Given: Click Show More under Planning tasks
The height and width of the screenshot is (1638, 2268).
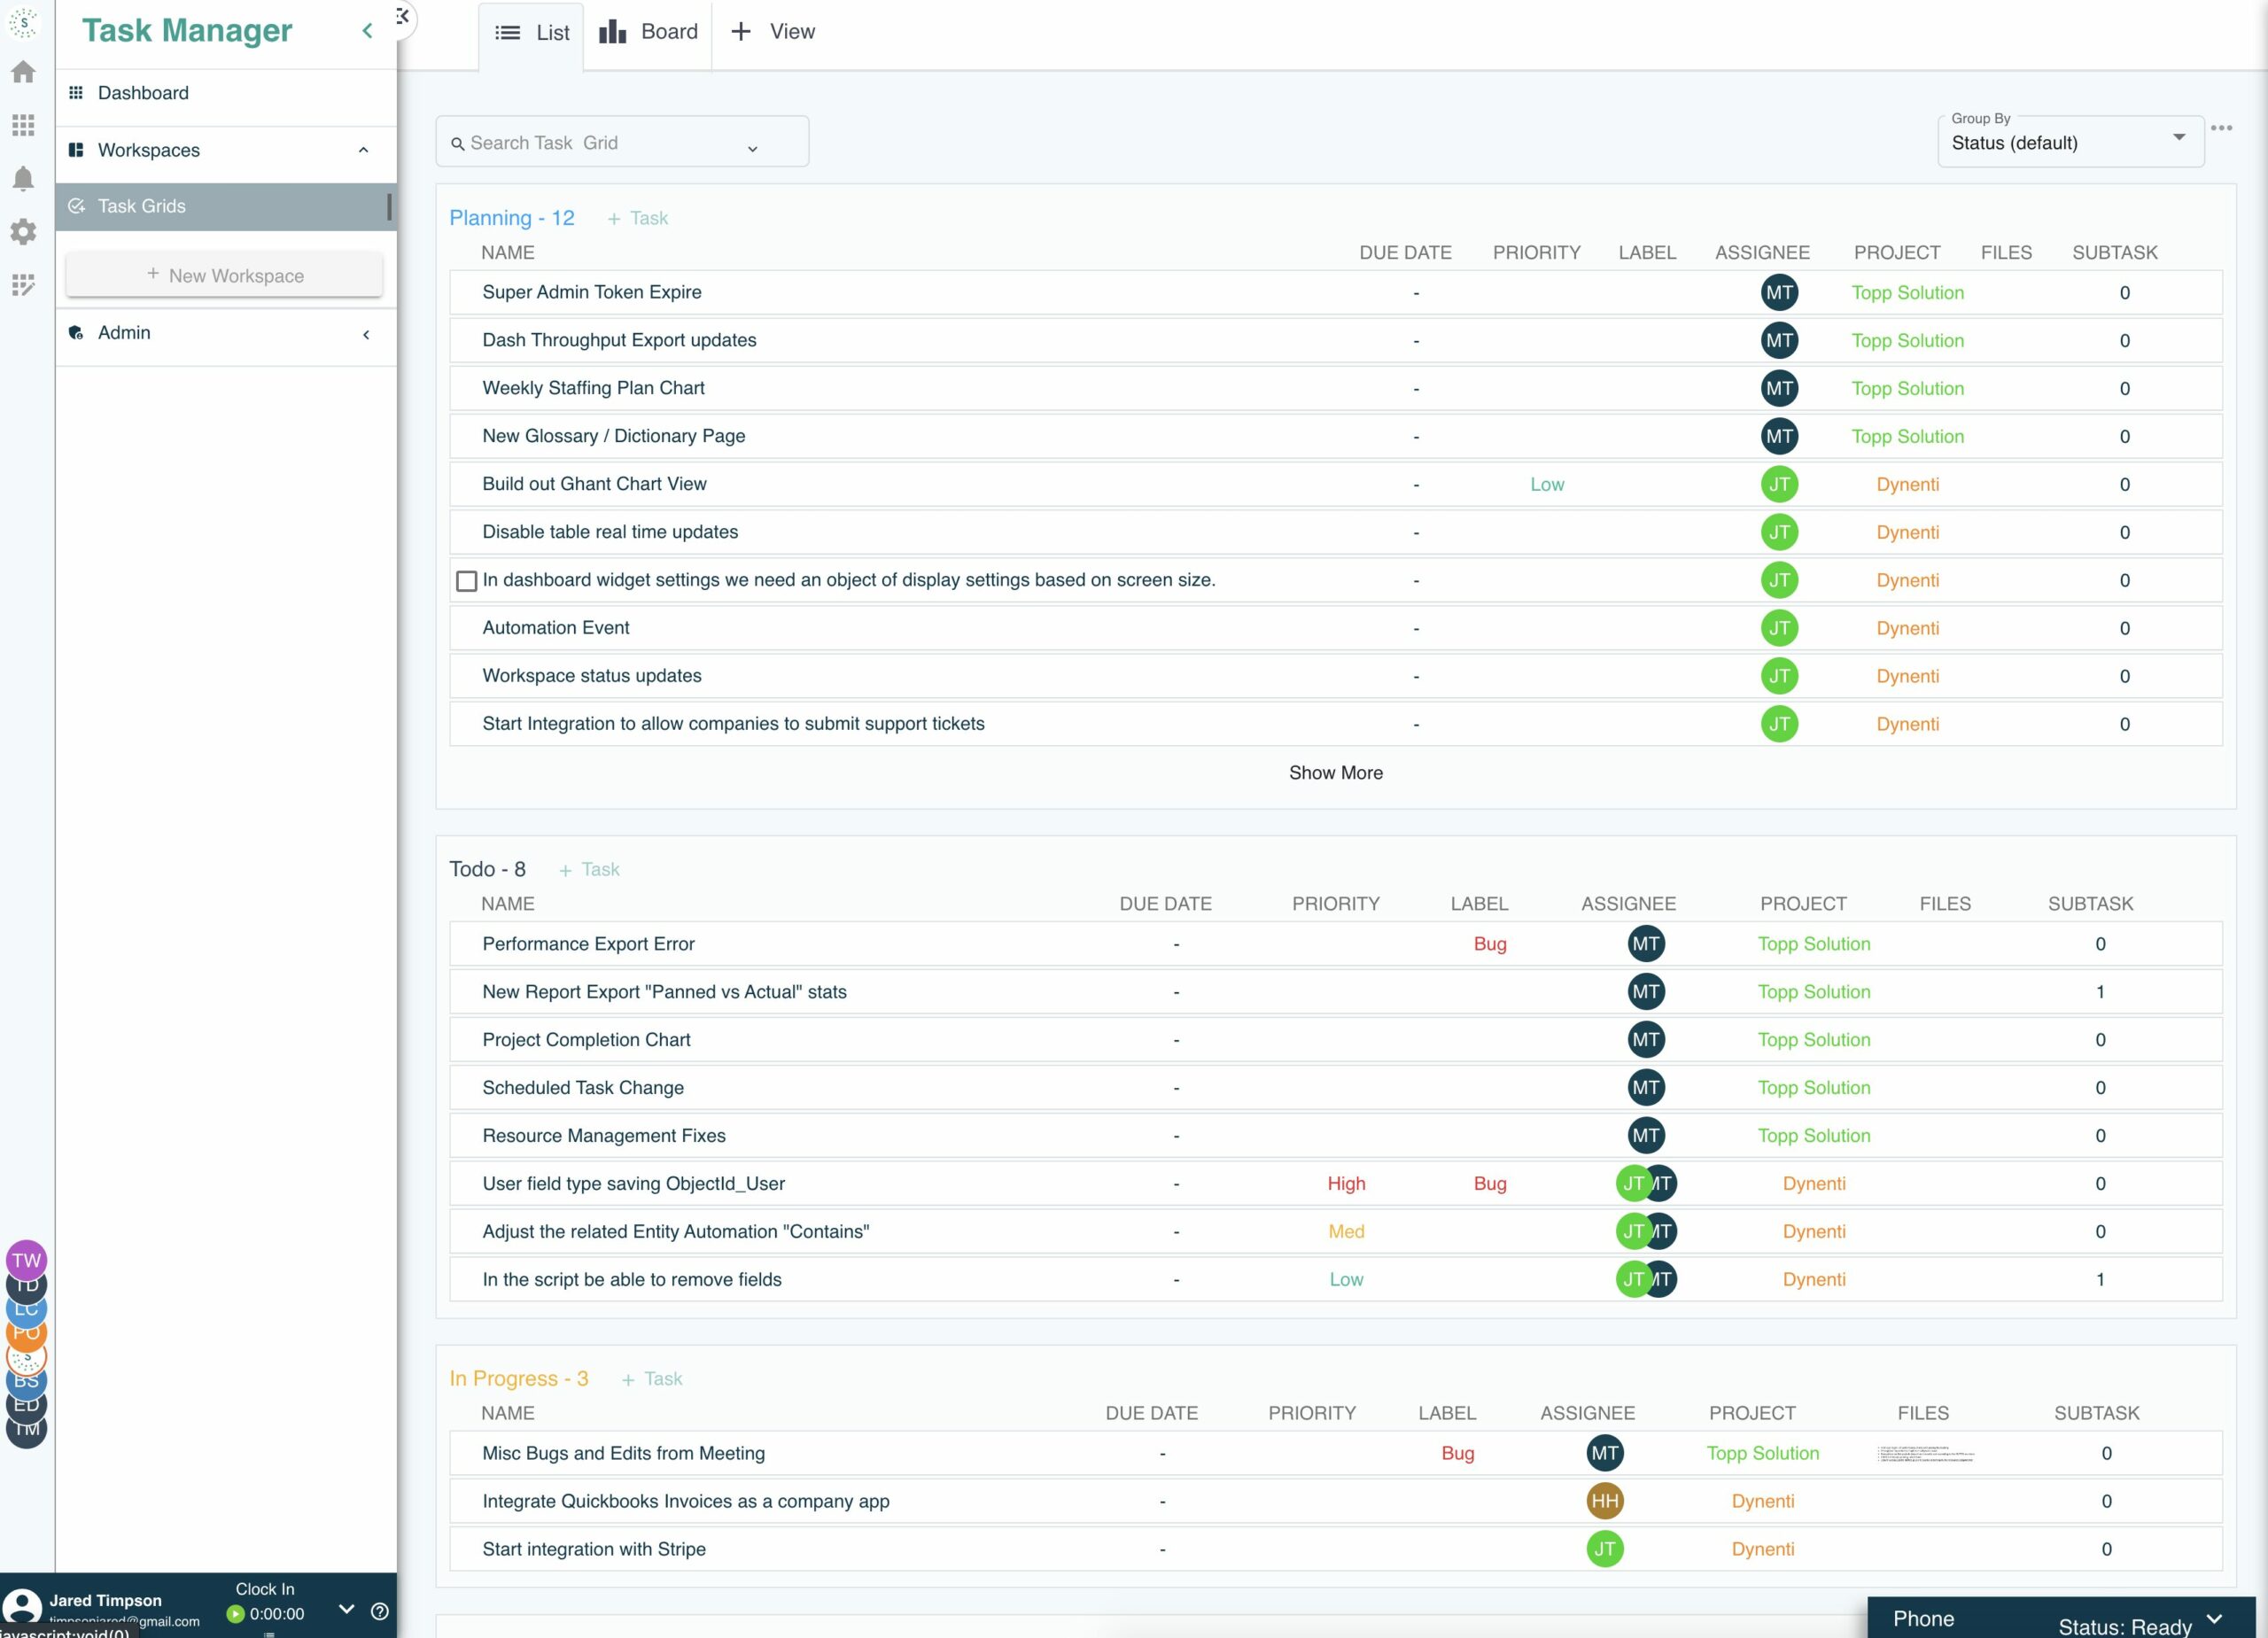Looking at the screenshot, I should point(1335,773).
